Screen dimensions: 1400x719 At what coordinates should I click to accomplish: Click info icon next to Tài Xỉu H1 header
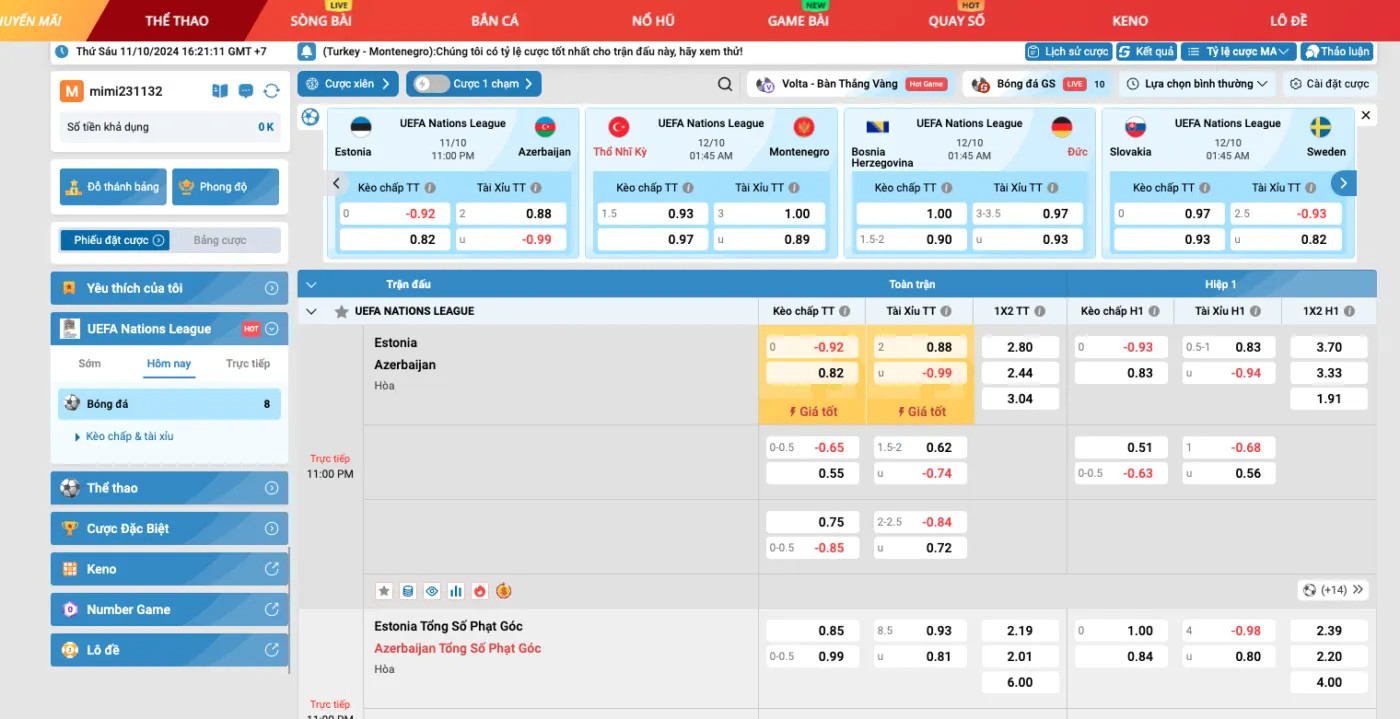(1256, 311)
